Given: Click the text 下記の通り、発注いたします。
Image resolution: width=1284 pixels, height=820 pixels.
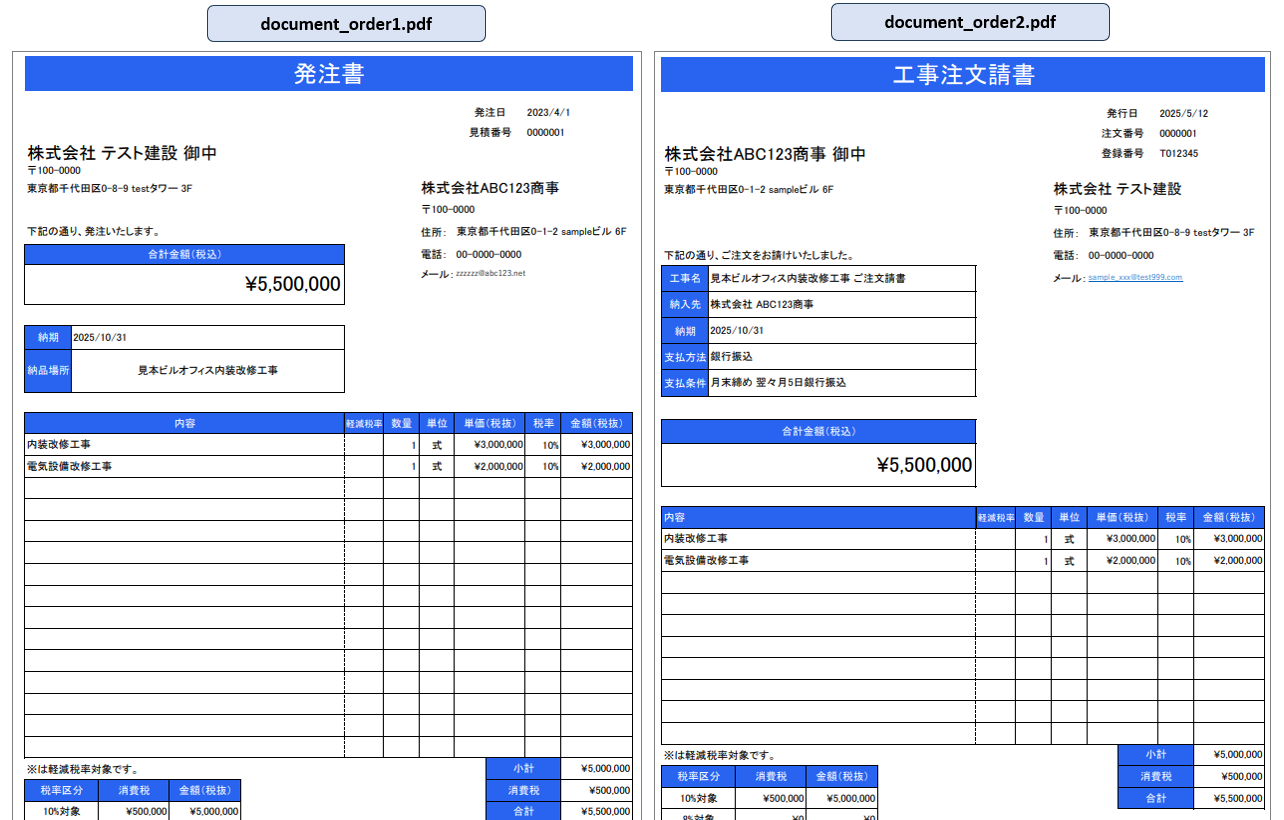Looking at the screenshot, I should click(94, 232).
